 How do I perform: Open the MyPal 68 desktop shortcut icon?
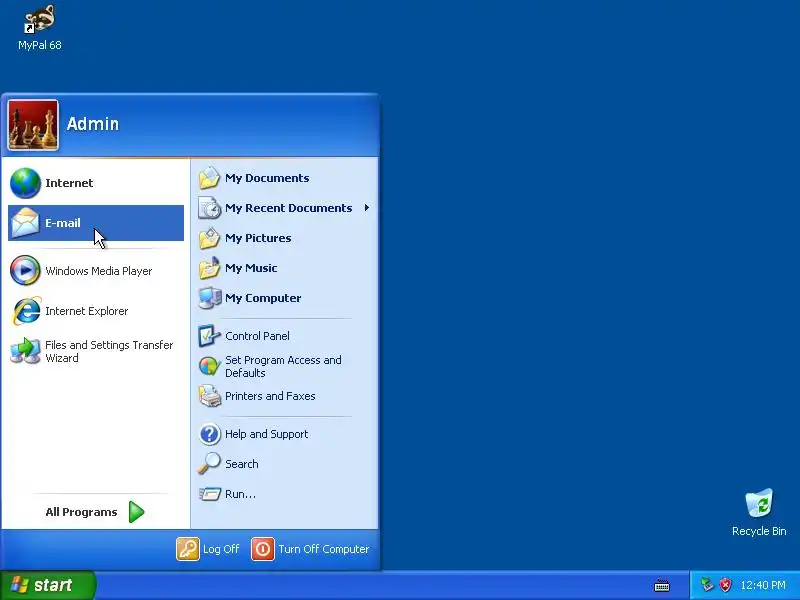[x=40, y=19]
